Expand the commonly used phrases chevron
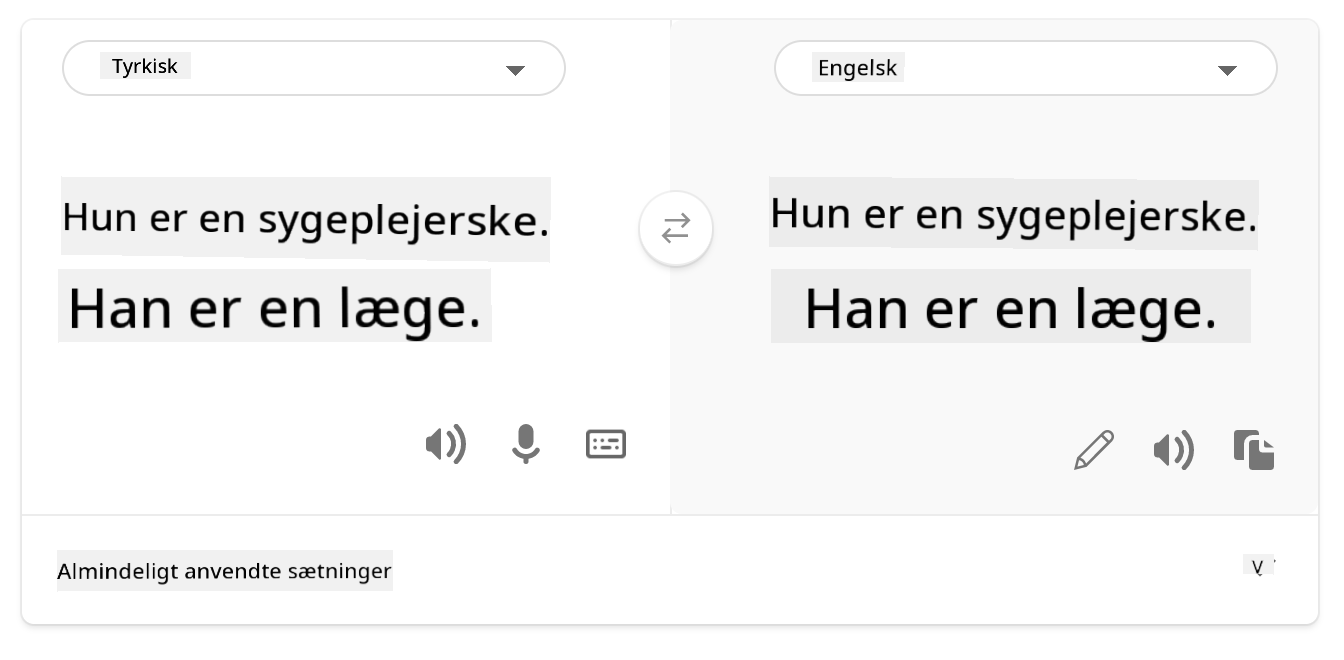 [1259, 567]
